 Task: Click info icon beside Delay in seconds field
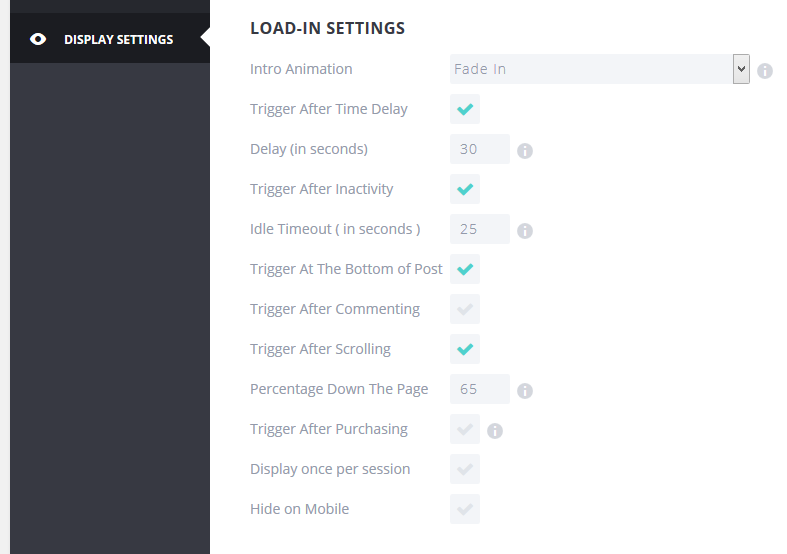525,151
